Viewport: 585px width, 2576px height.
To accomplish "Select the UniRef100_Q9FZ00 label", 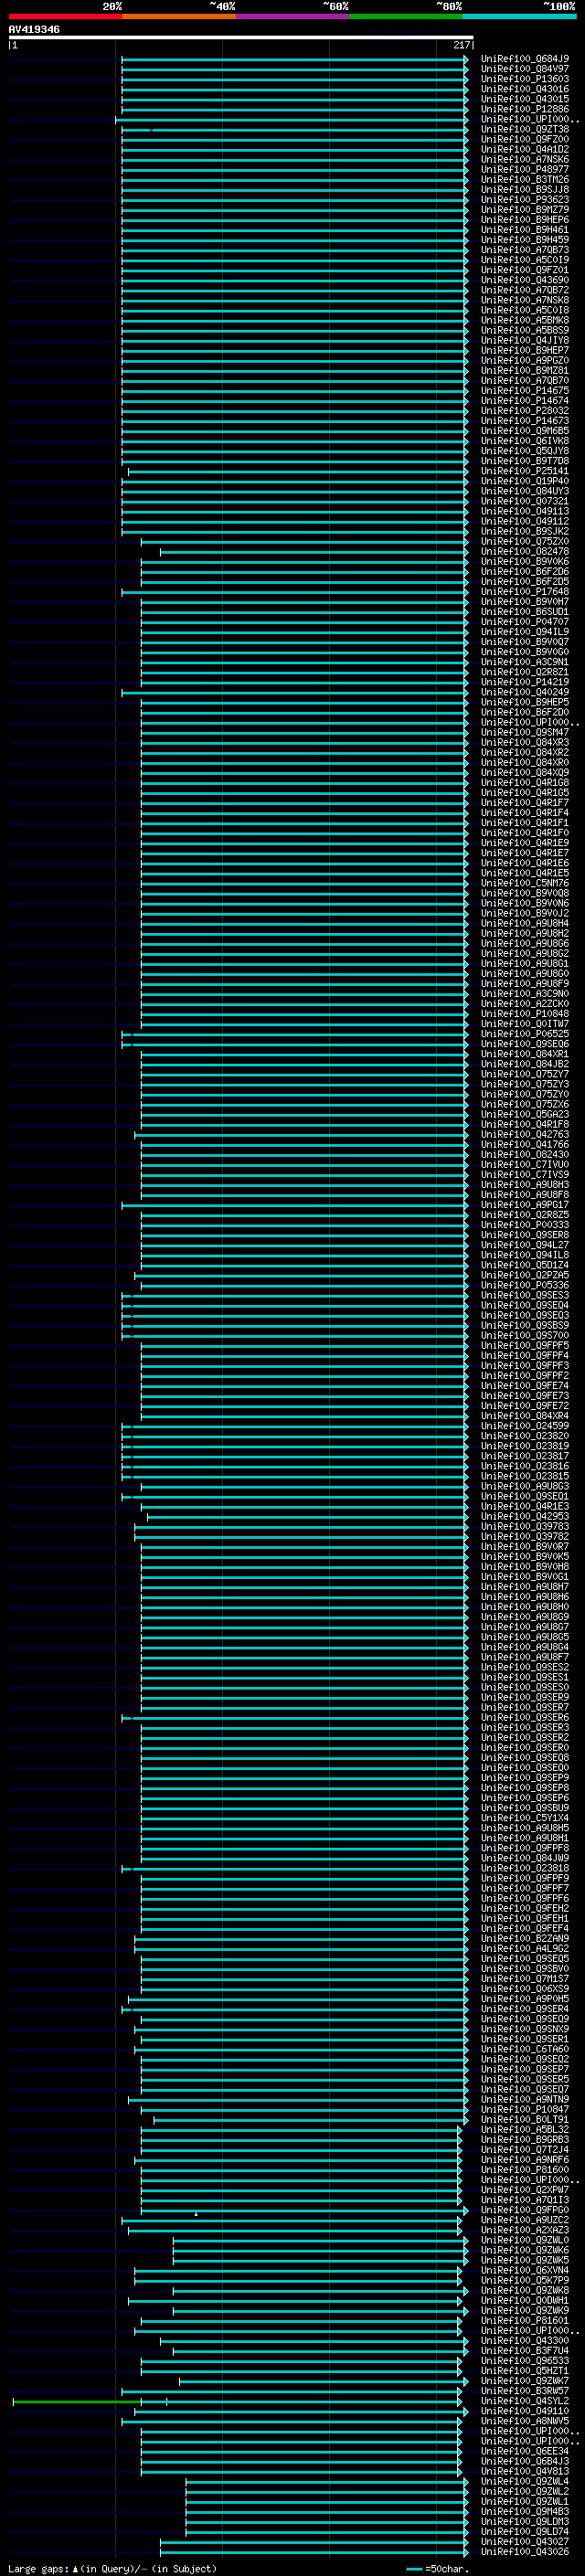I will (x=525, y=139).
